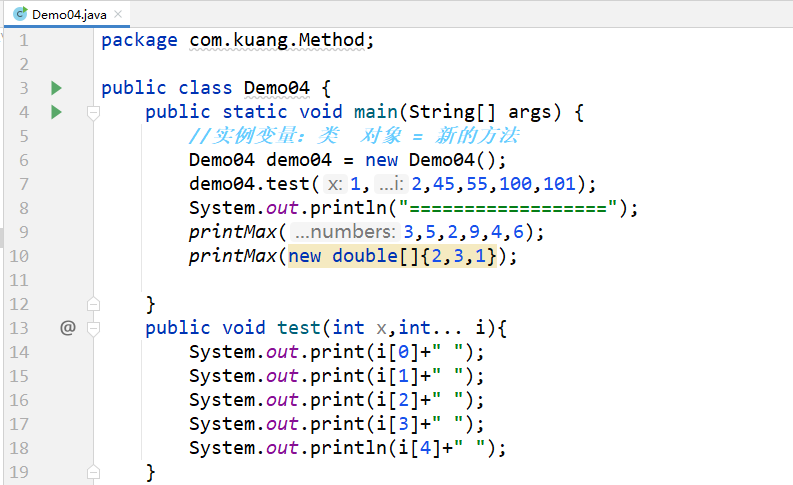Click the ...i: parameter hint on line 7

(391, 184)
